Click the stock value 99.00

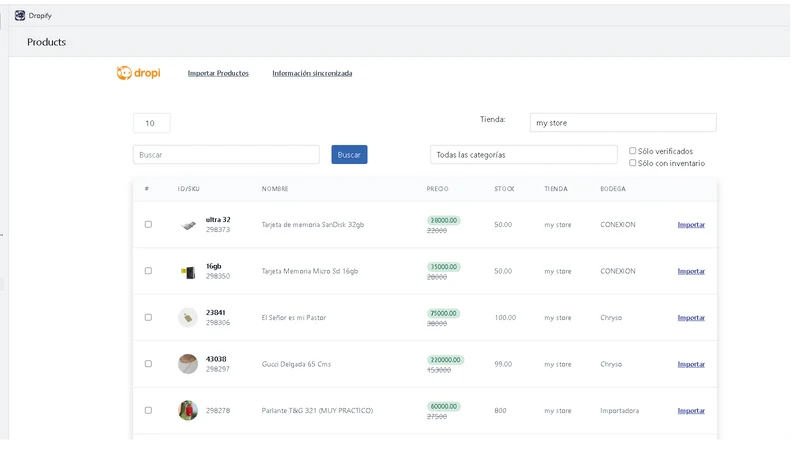coord(503,364)
